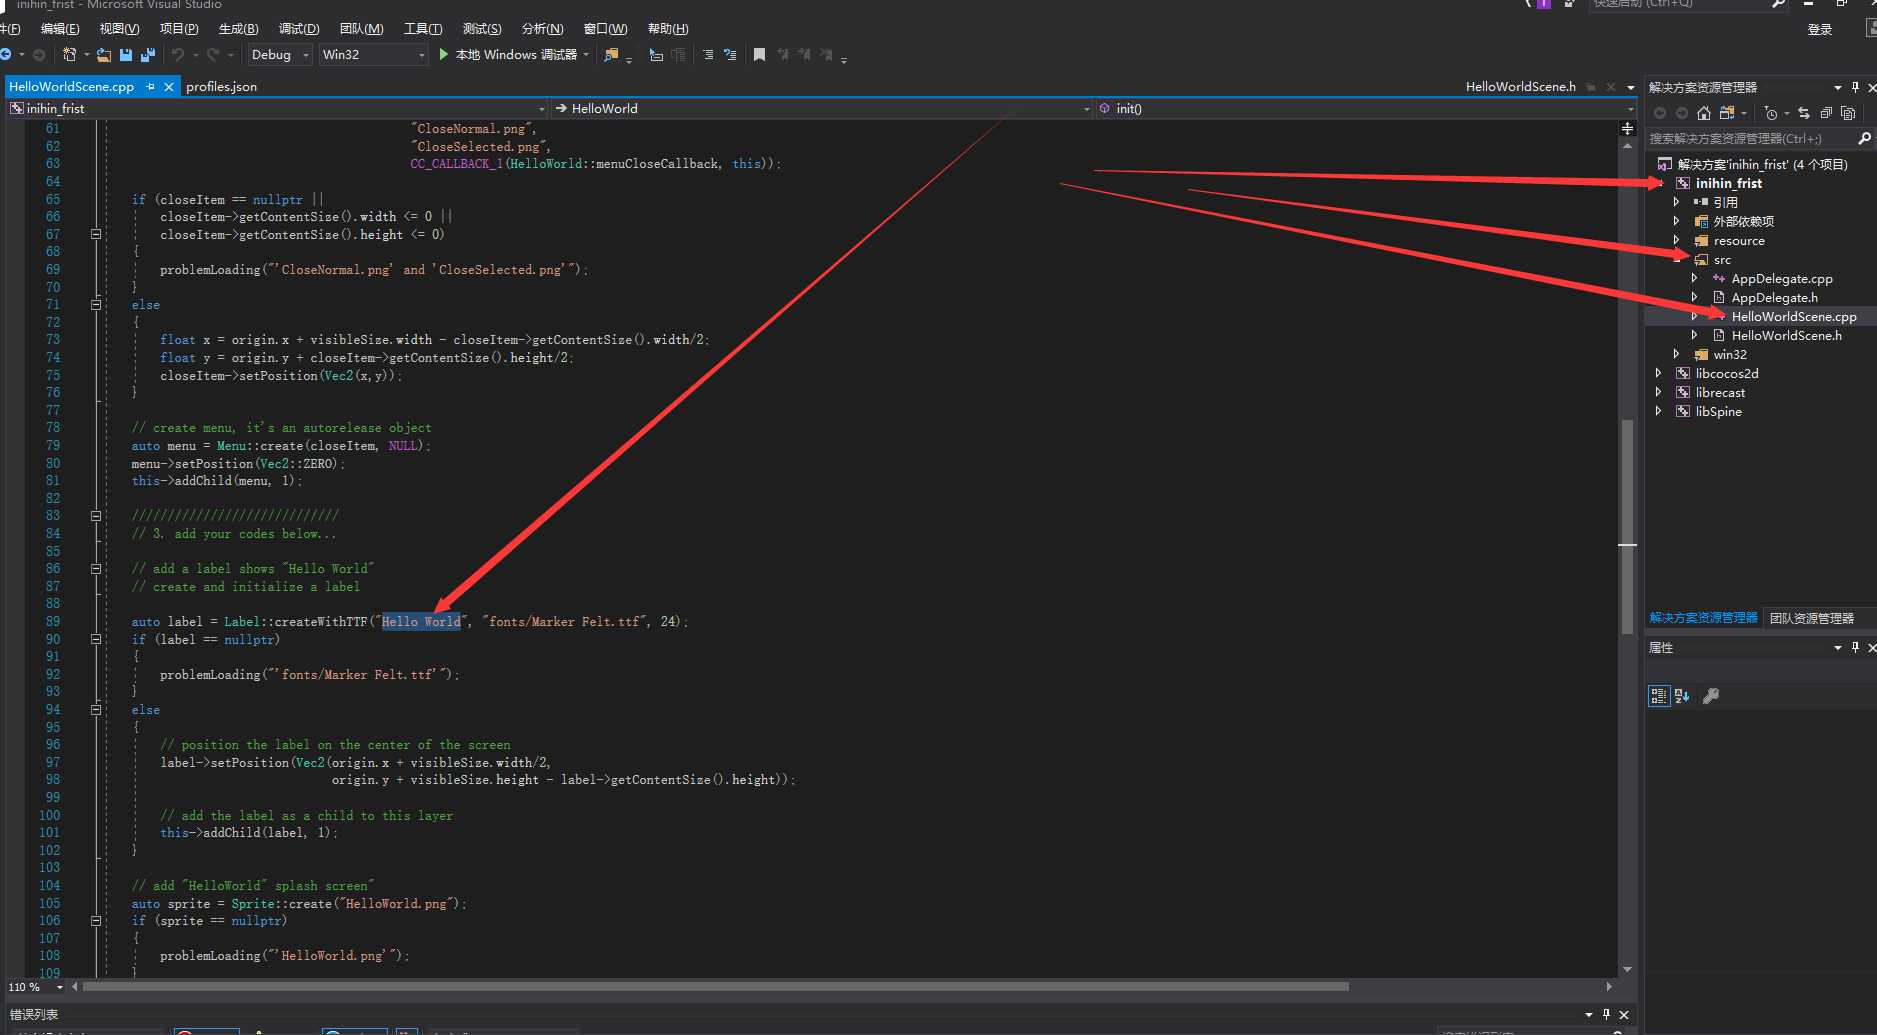Close the HelloWorldScene.cpp tab
1877x1035 pixels.
point(169,87)
